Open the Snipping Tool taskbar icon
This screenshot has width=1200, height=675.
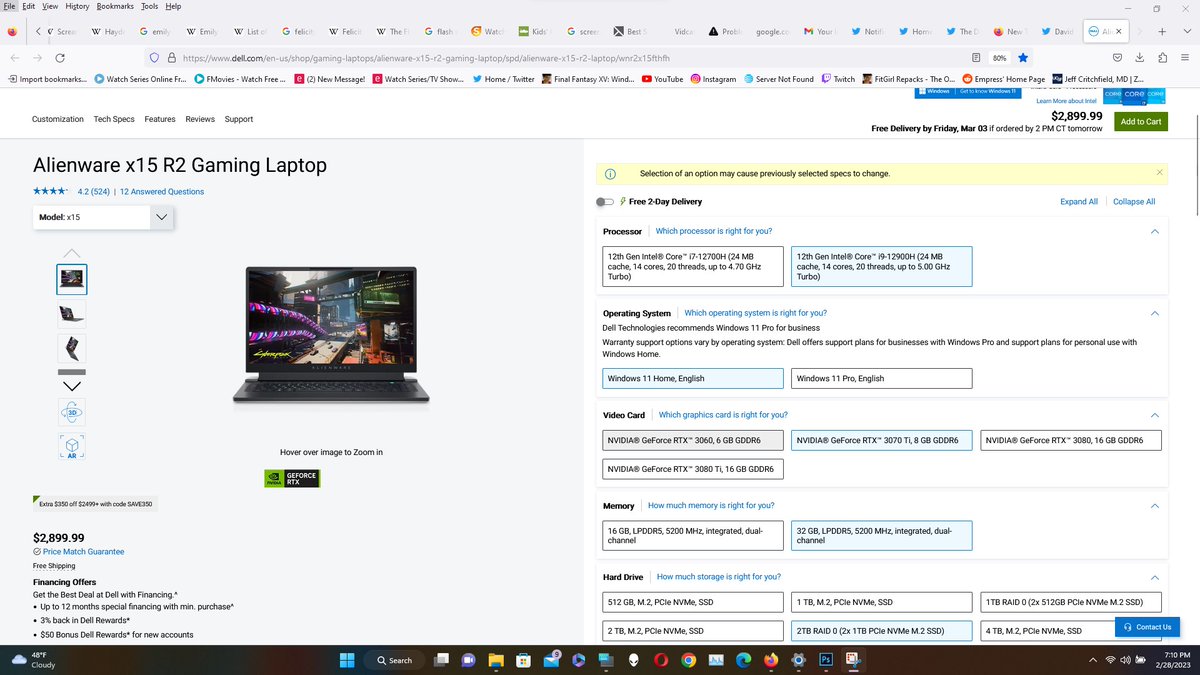point(853,660)
